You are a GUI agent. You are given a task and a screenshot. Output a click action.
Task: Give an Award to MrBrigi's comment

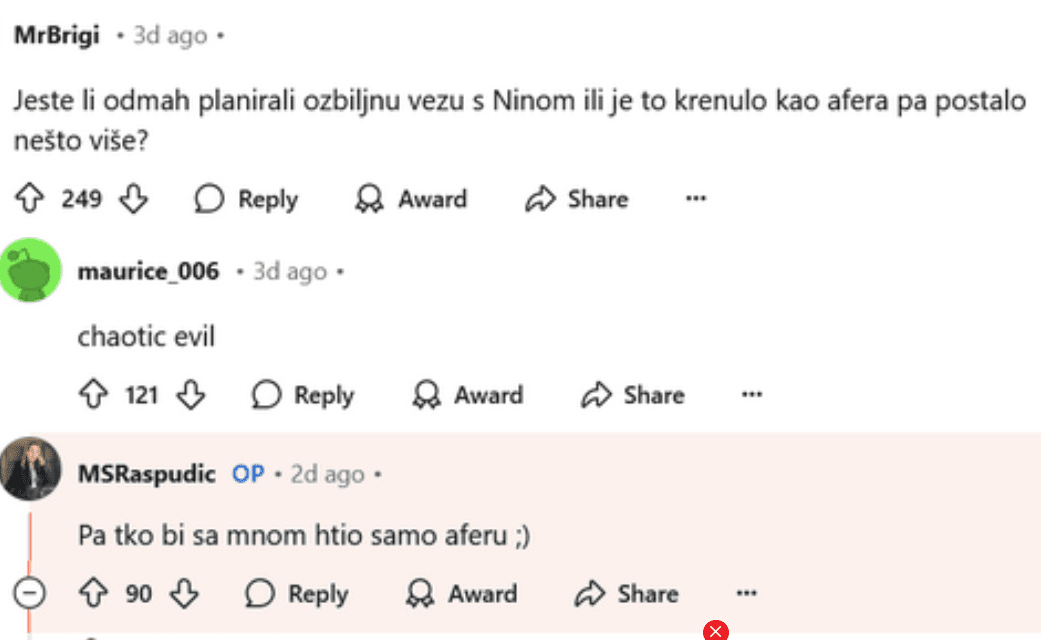click(x=412, y=199)
